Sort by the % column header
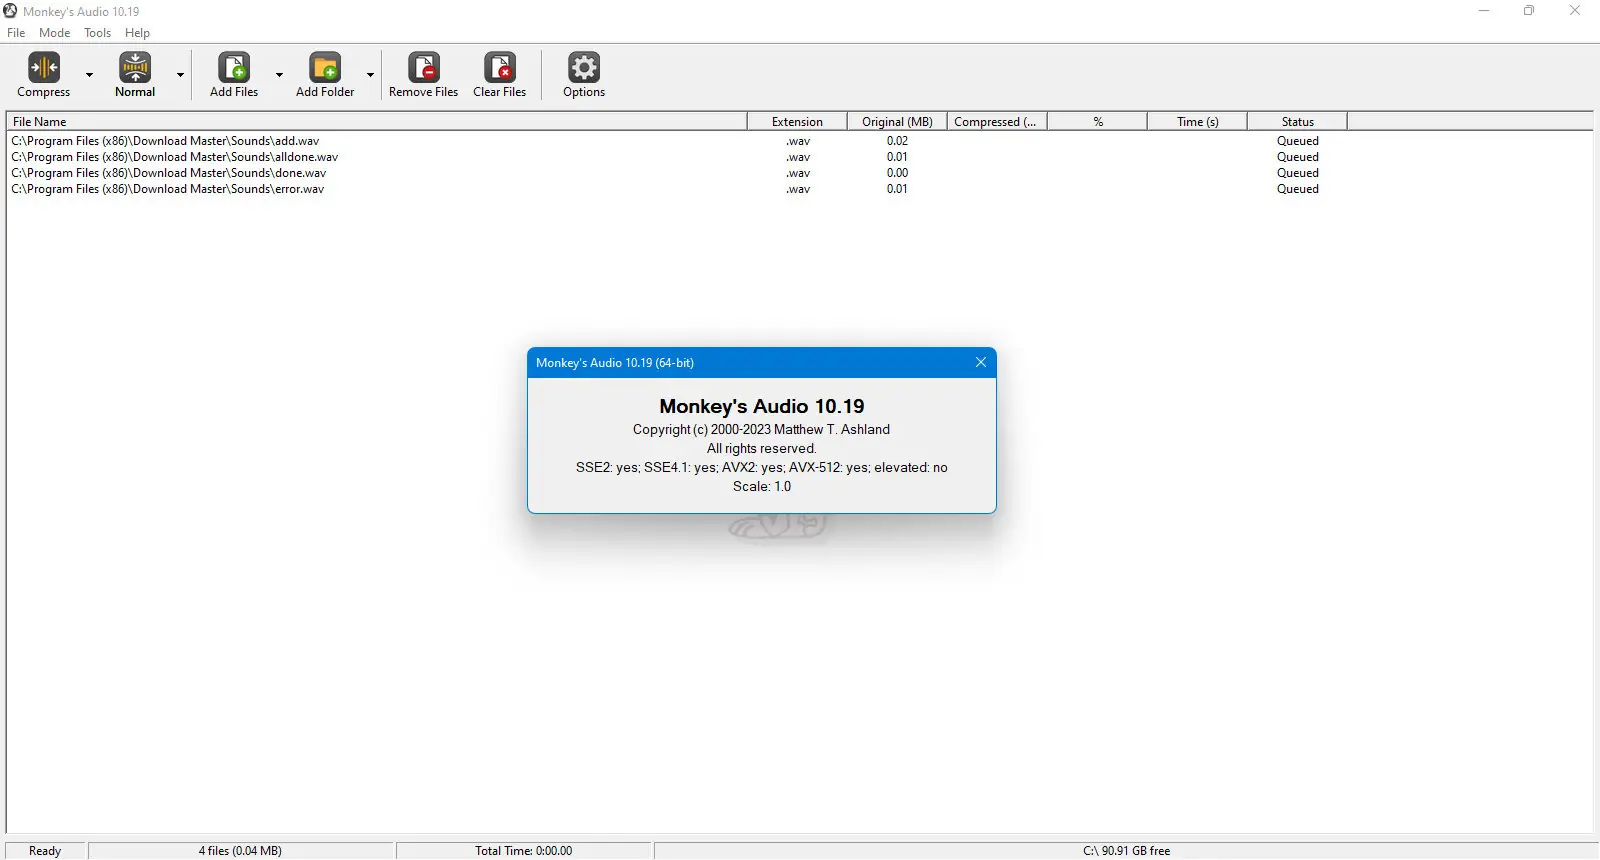Screen dimensions: 1600x860 click(1097, 122)
